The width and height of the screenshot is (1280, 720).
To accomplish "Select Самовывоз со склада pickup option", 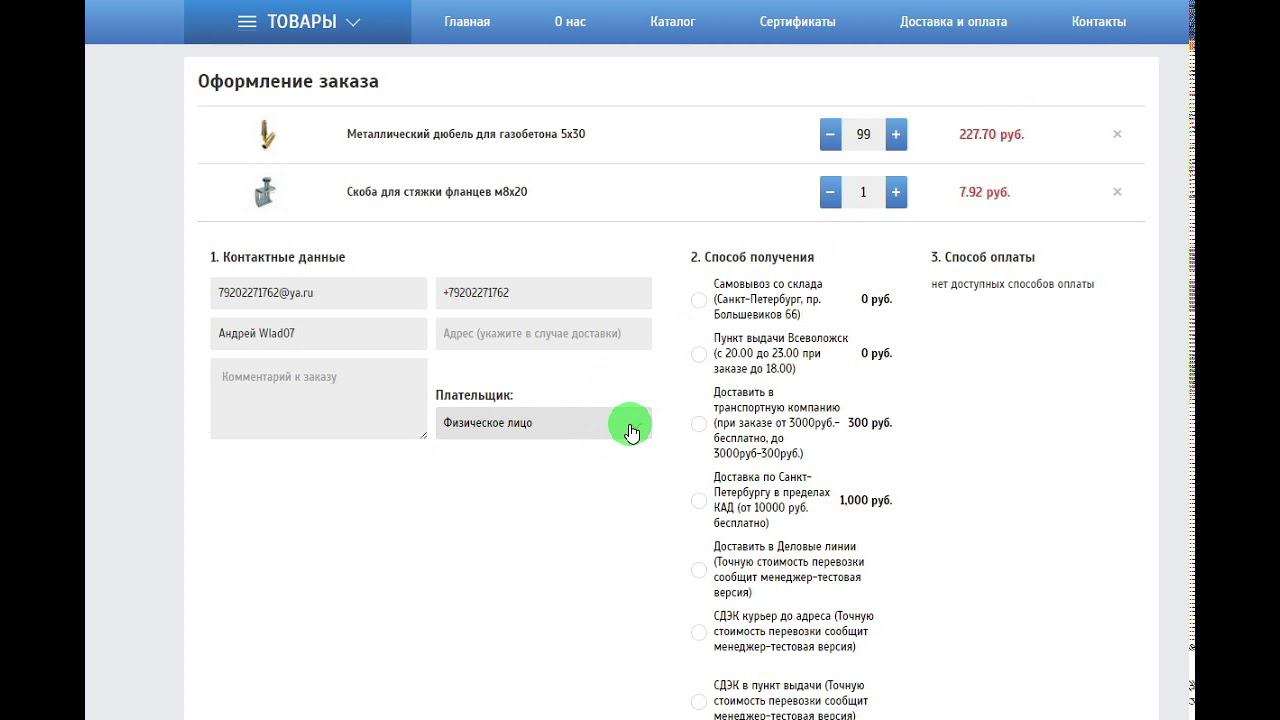I will [699, 300].
